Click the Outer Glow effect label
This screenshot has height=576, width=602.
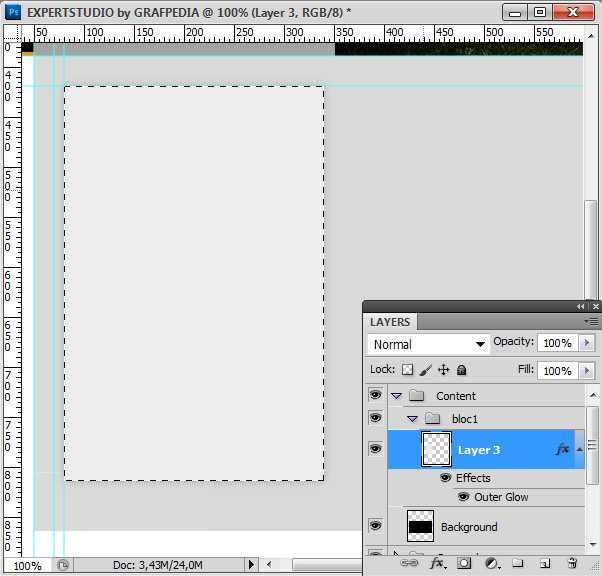[501, 497]
